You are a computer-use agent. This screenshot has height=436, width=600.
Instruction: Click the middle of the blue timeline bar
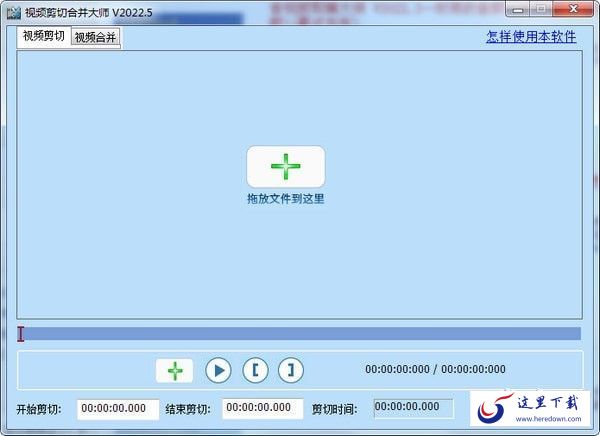[300, 334]
